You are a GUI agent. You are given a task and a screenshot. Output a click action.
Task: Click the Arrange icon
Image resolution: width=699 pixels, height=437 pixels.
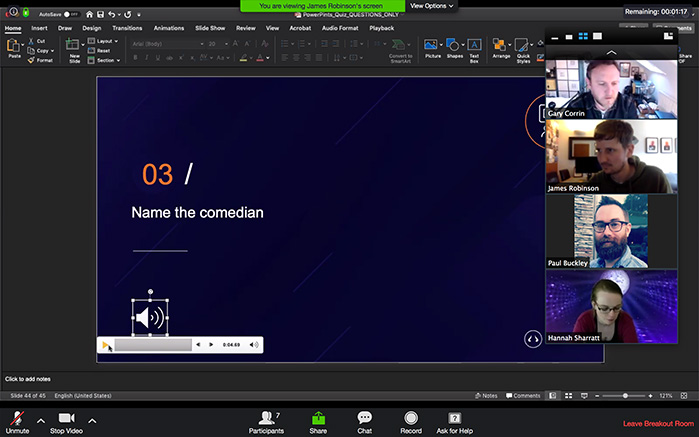(499, 45)
